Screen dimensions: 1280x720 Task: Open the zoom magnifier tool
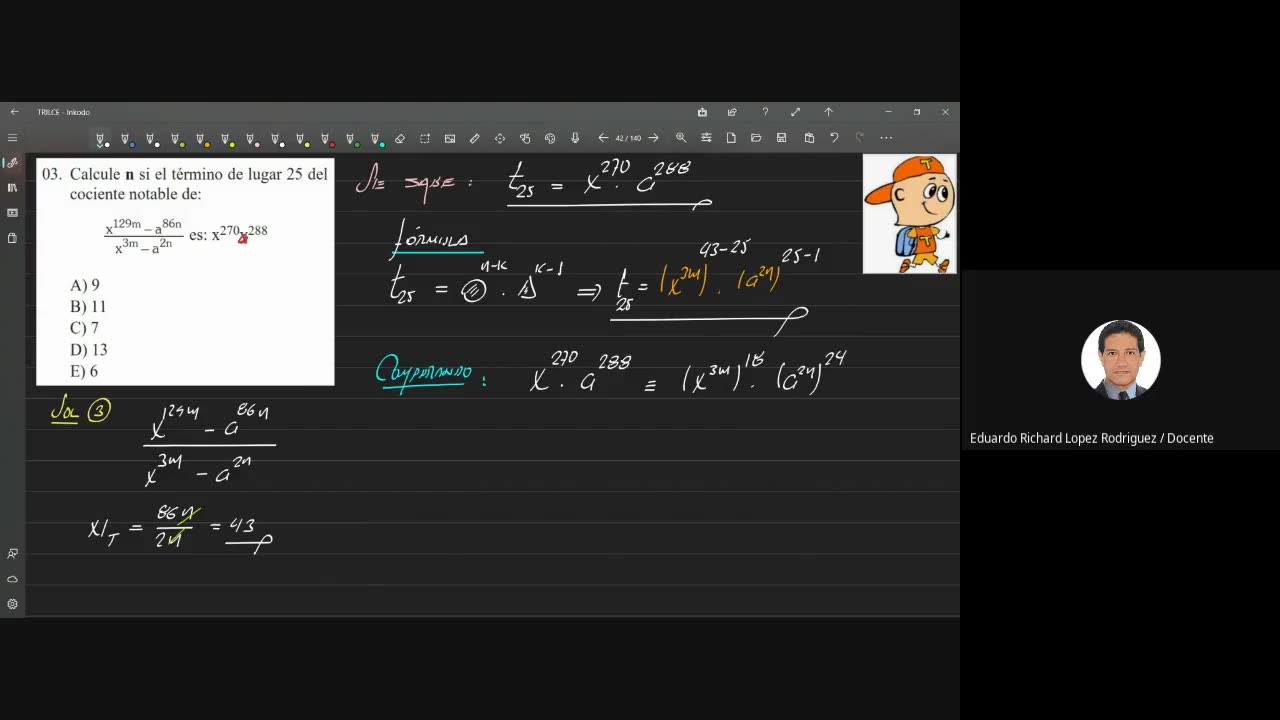[x=681, y=138]
